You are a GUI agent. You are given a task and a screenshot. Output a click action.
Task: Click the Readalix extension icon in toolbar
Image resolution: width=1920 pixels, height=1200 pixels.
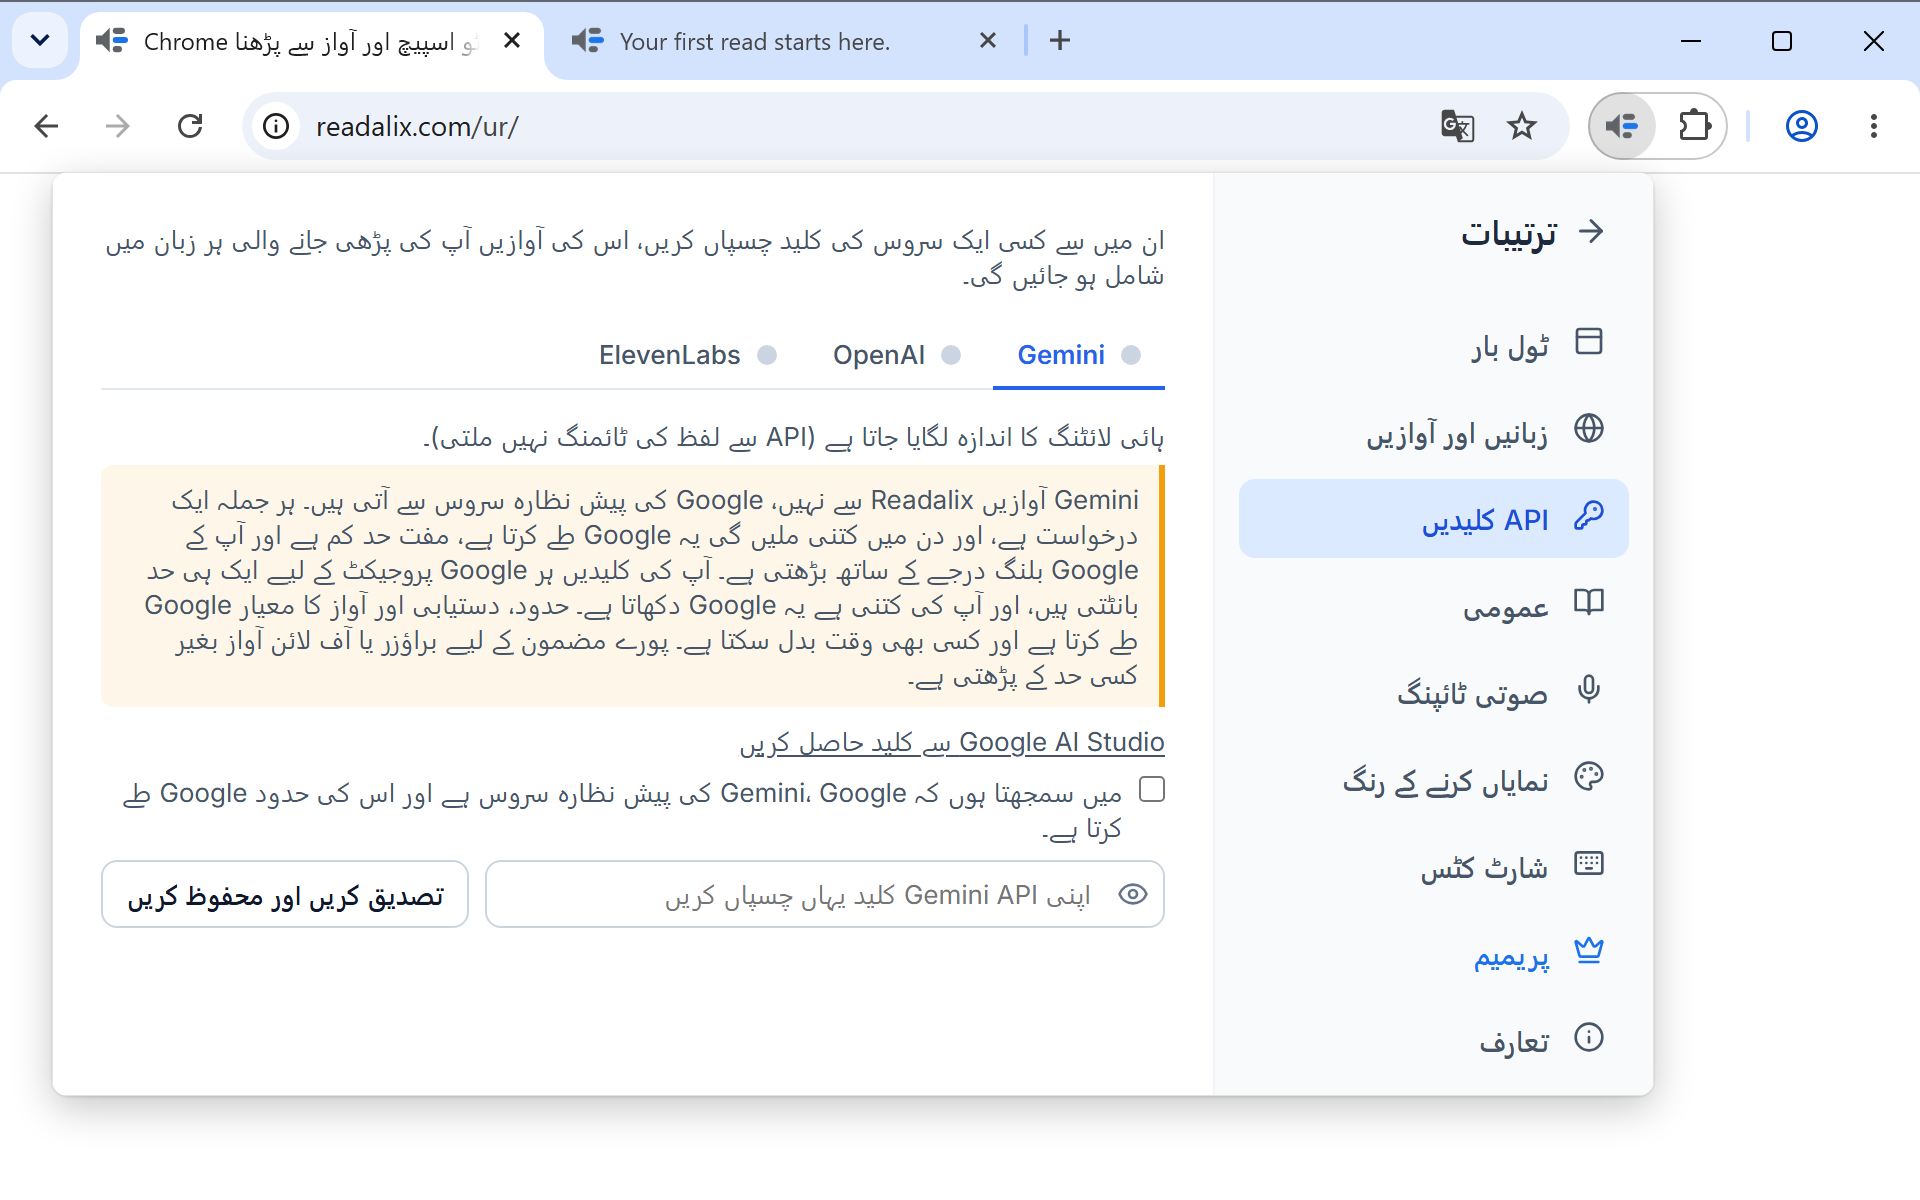1622,126
